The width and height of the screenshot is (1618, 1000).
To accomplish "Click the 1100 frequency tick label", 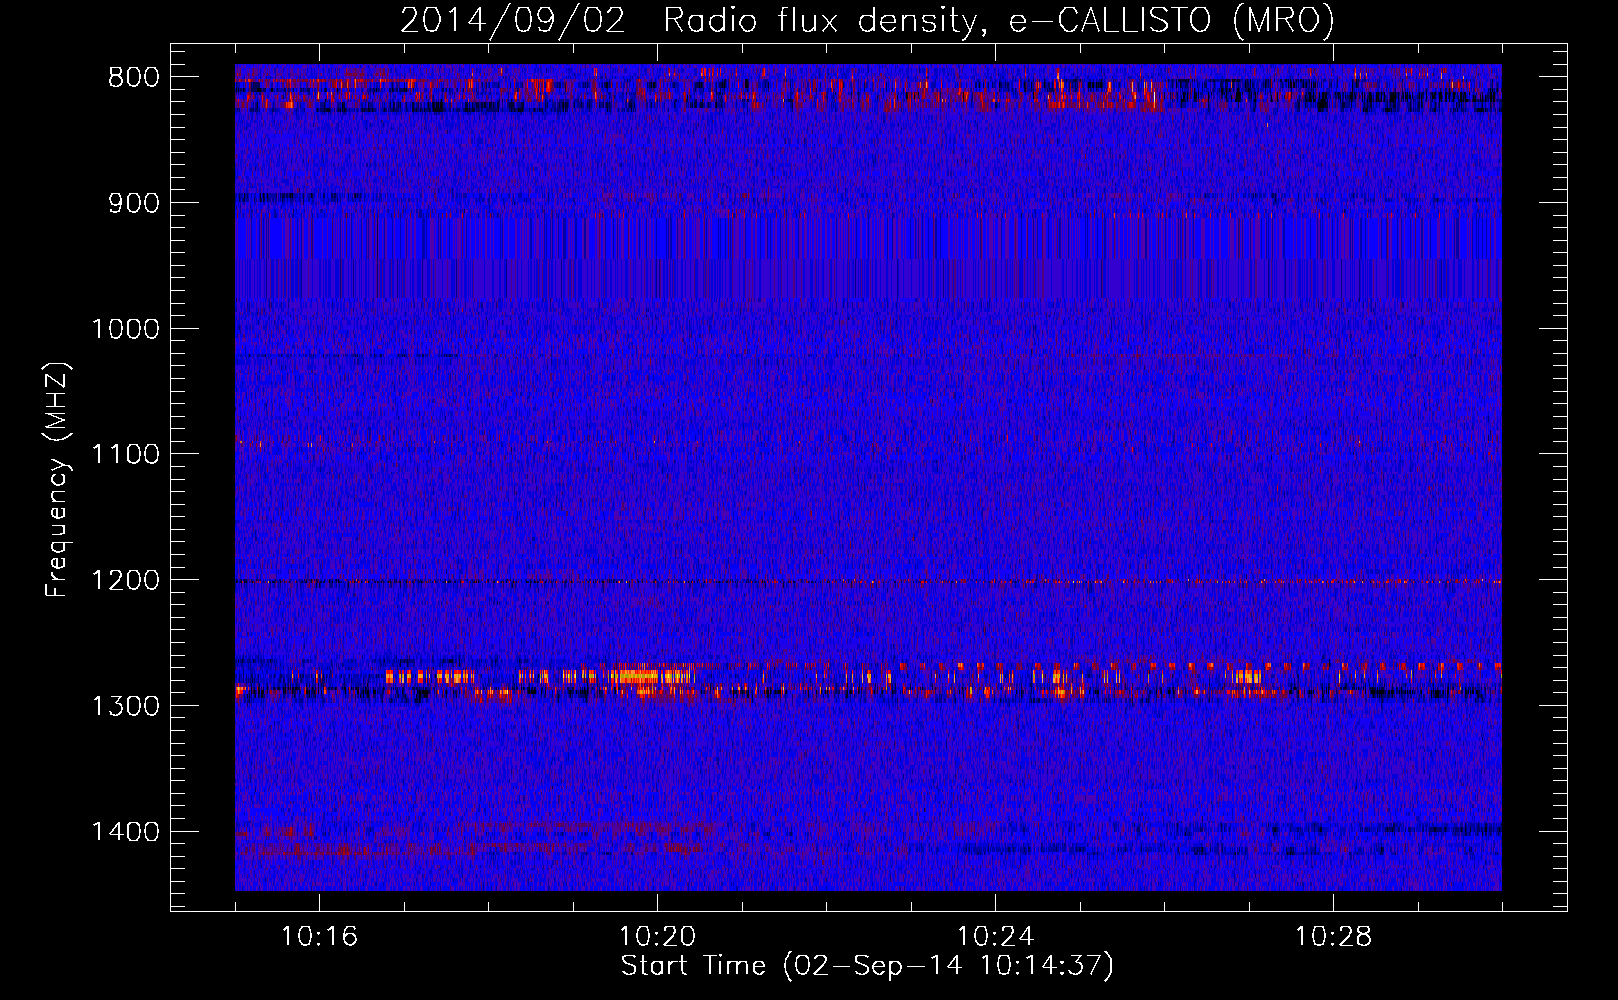I will [126, 455].
